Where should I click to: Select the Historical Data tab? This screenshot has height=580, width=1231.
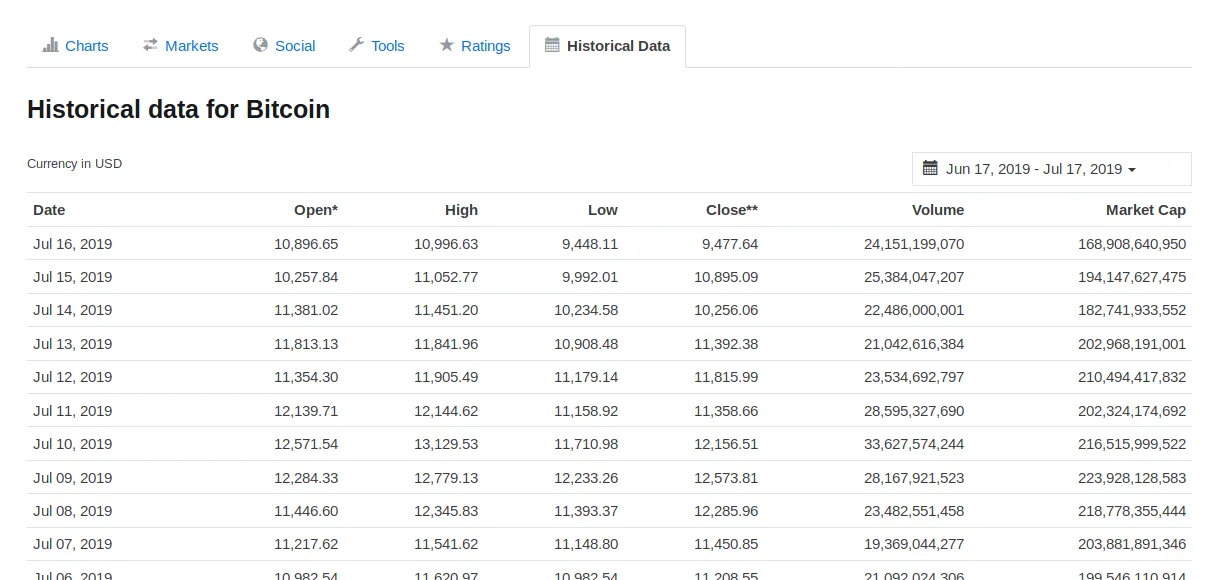click(607, 46)
